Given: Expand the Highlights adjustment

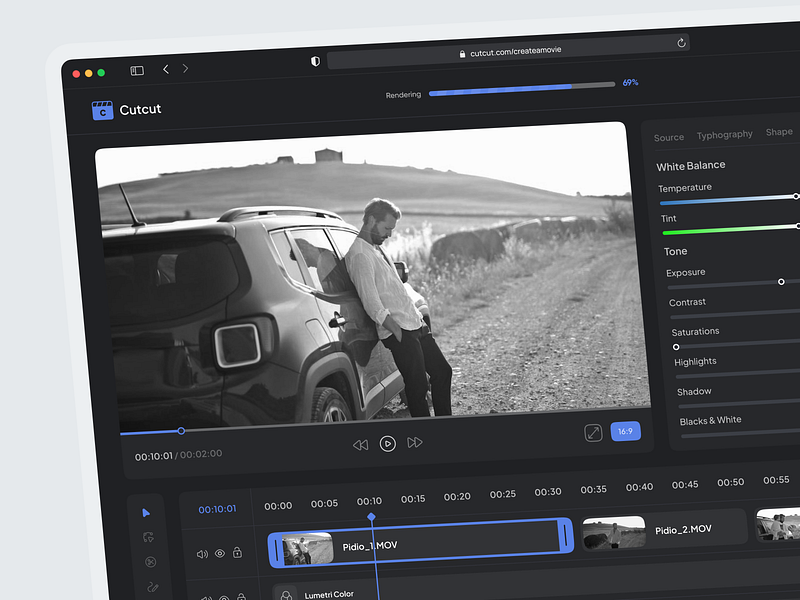Looking at the screenshot, I should 697,361.
